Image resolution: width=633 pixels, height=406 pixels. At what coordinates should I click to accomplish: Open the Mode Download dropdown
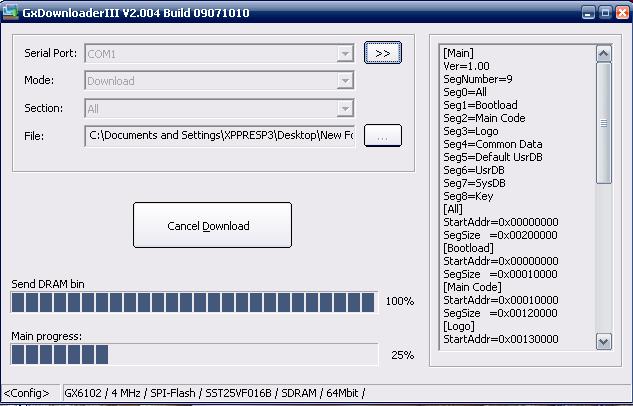pos(345,81)
